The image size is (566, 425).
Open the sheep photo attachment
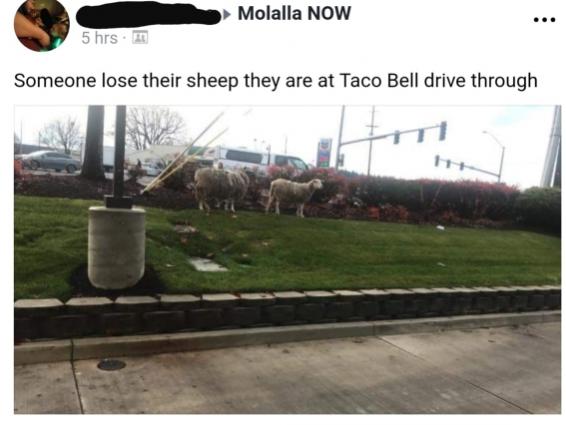(x=287, y=259)
